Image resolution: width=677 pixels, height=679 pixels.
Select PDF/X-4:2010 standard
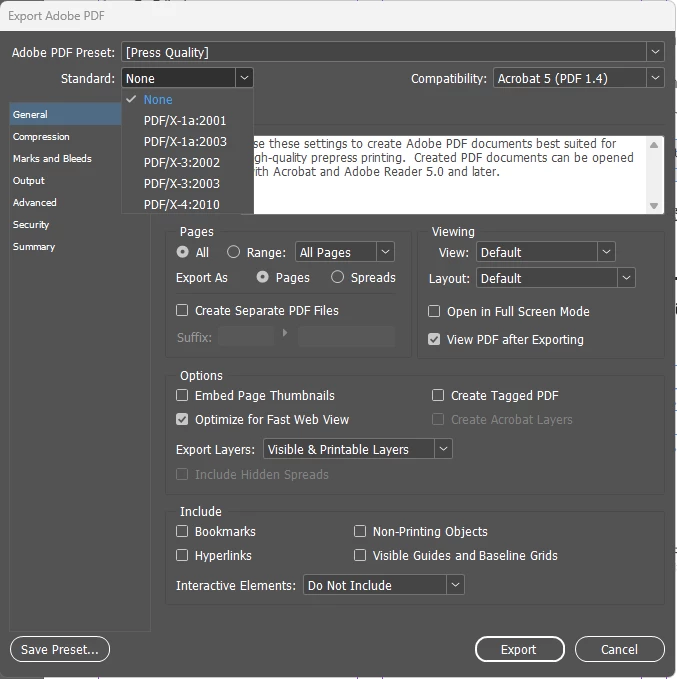pyautogui.click(x=187, y=204)
